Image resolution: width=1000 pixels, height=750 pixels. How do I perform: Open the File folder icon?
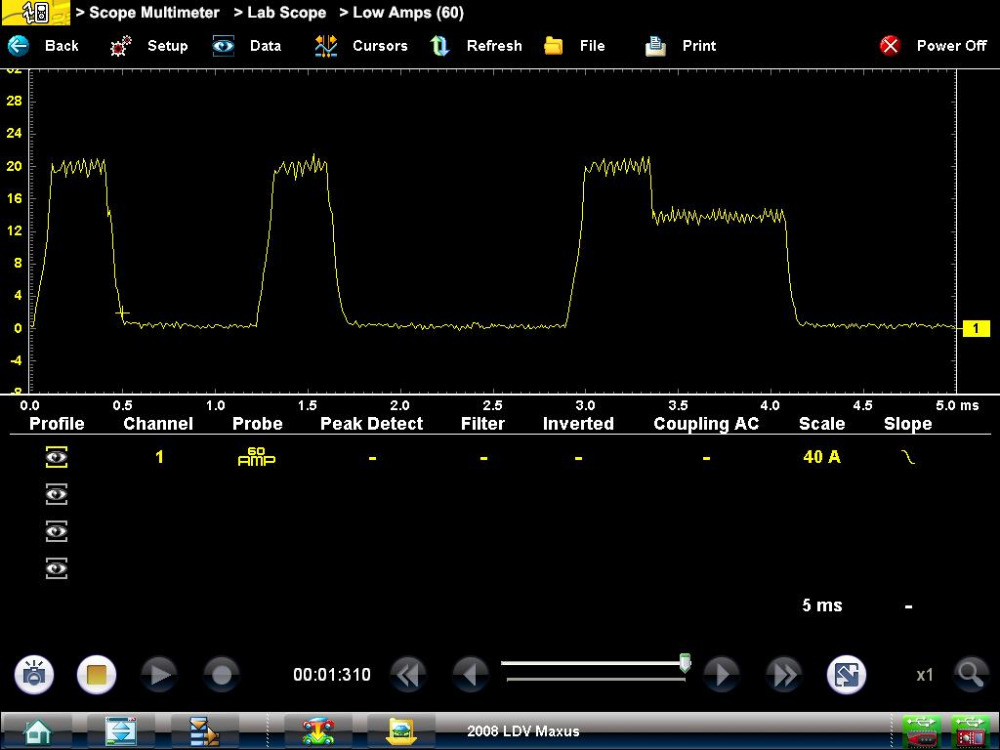(x=553, y=46)
